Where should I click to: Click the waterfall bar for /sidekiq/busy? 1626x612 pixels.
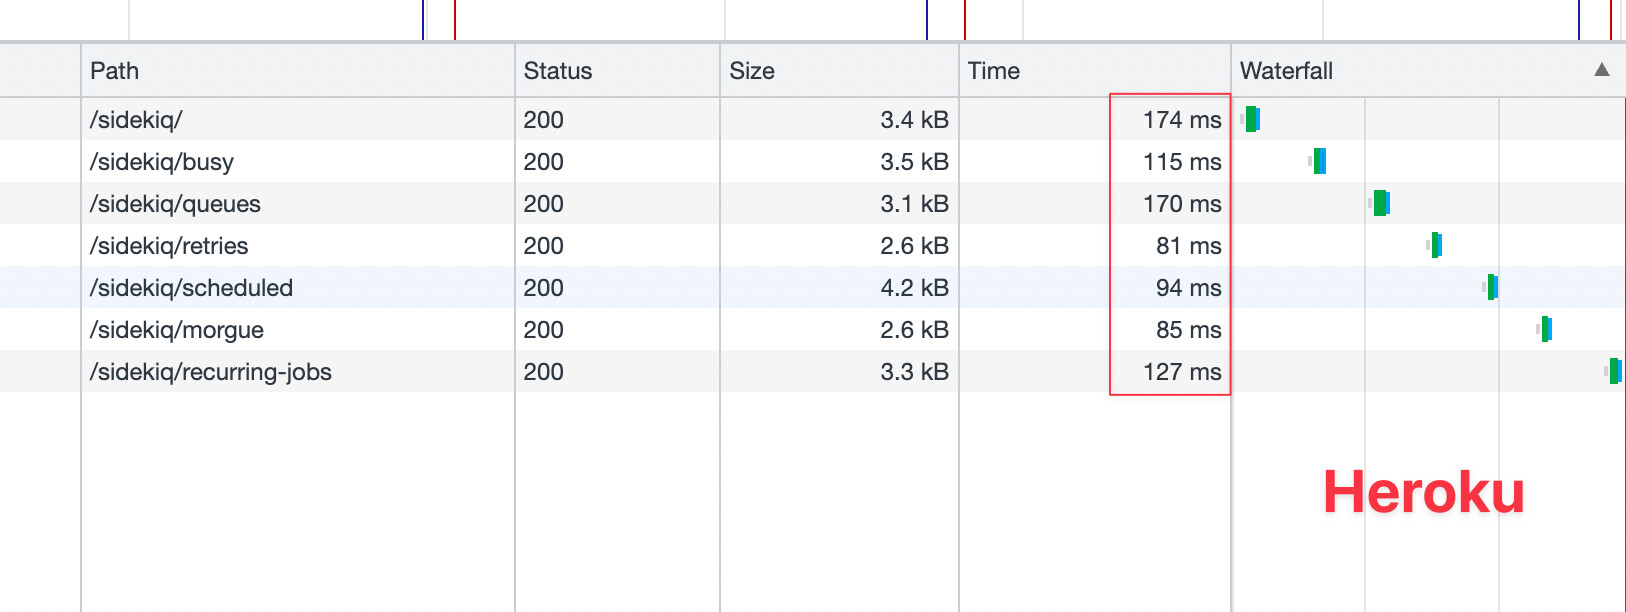pyautogui.click(x=1320, y=161)
